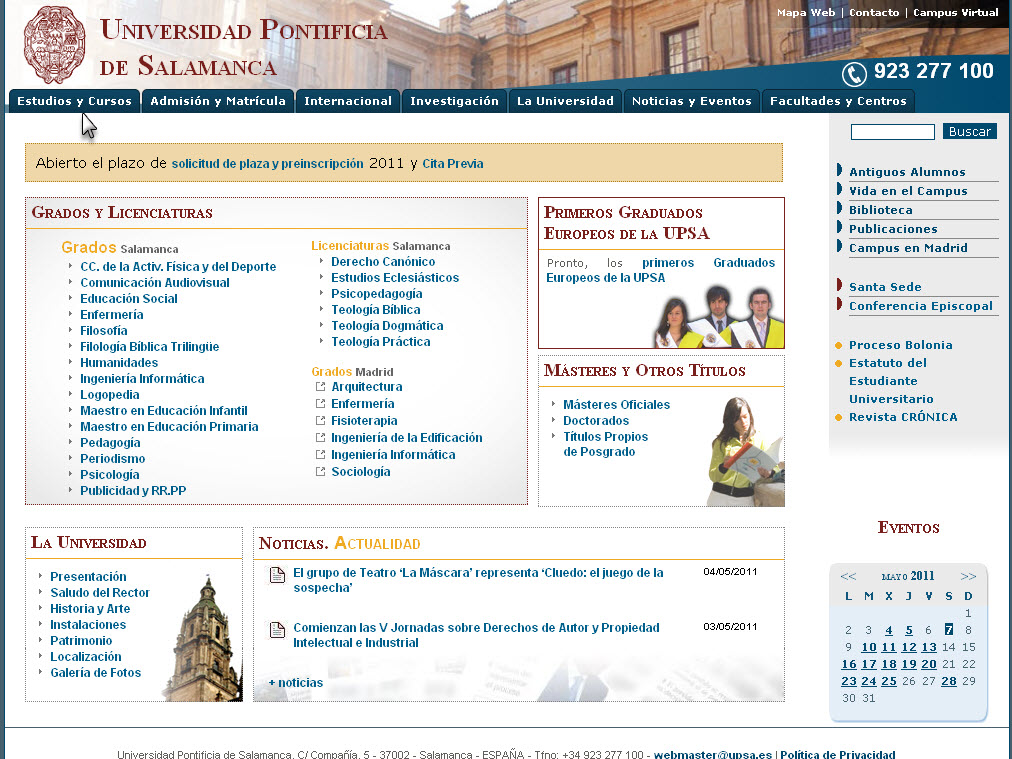Viewport: 1012px width, 759px height.
Task: Open the Másteres Oficiales link
Action: pos(616,405)
